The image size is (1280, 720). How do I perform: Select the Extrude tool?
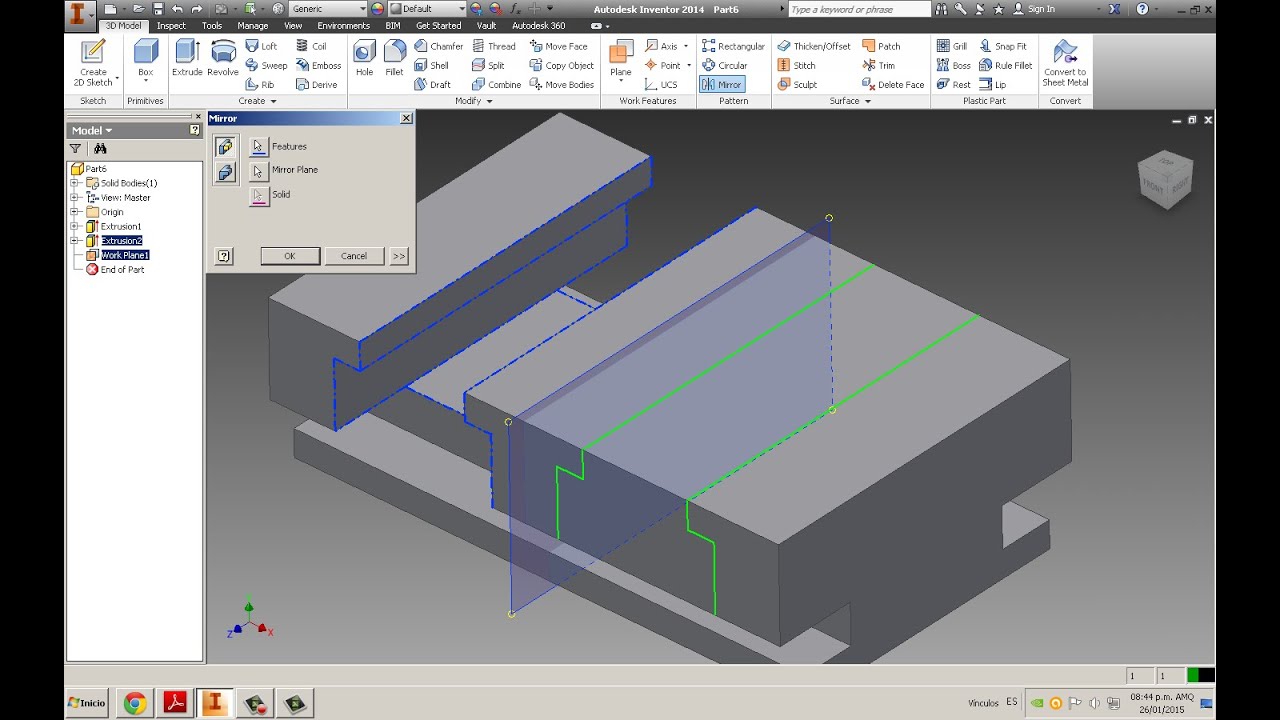187,58
